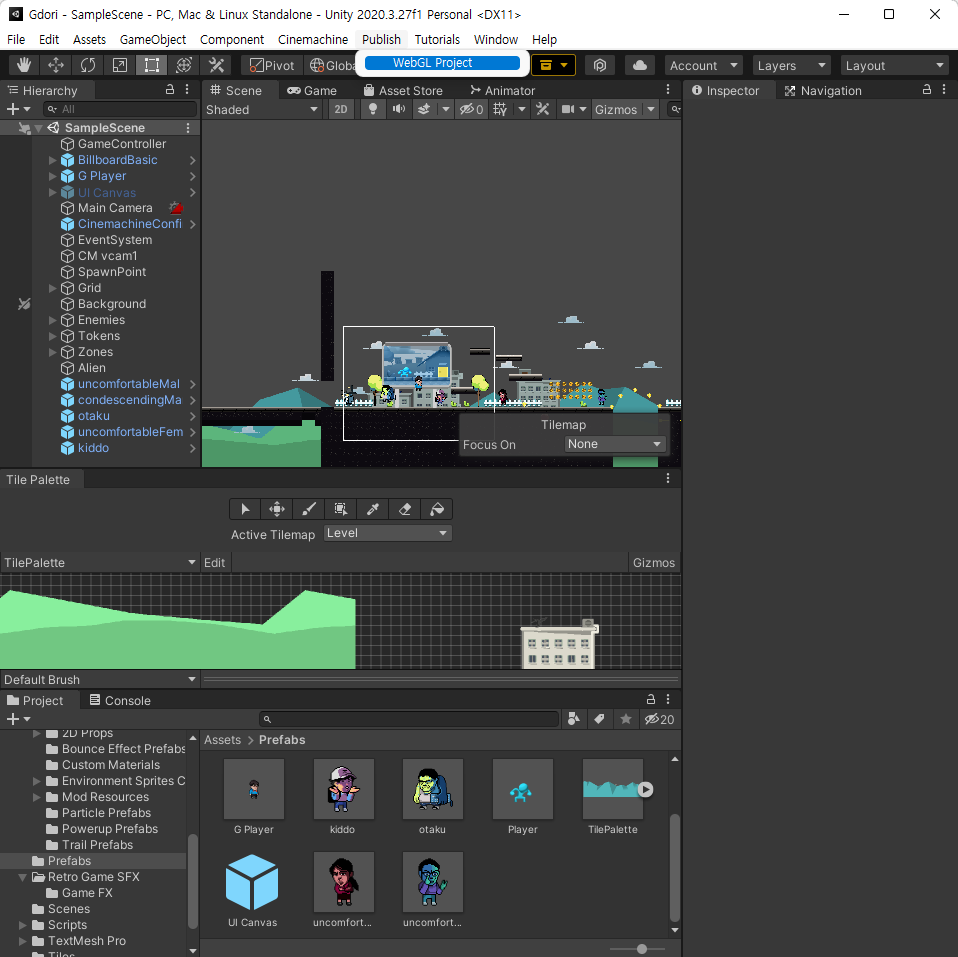Select the eyedropper picker tool in Tile Palette

373,509
